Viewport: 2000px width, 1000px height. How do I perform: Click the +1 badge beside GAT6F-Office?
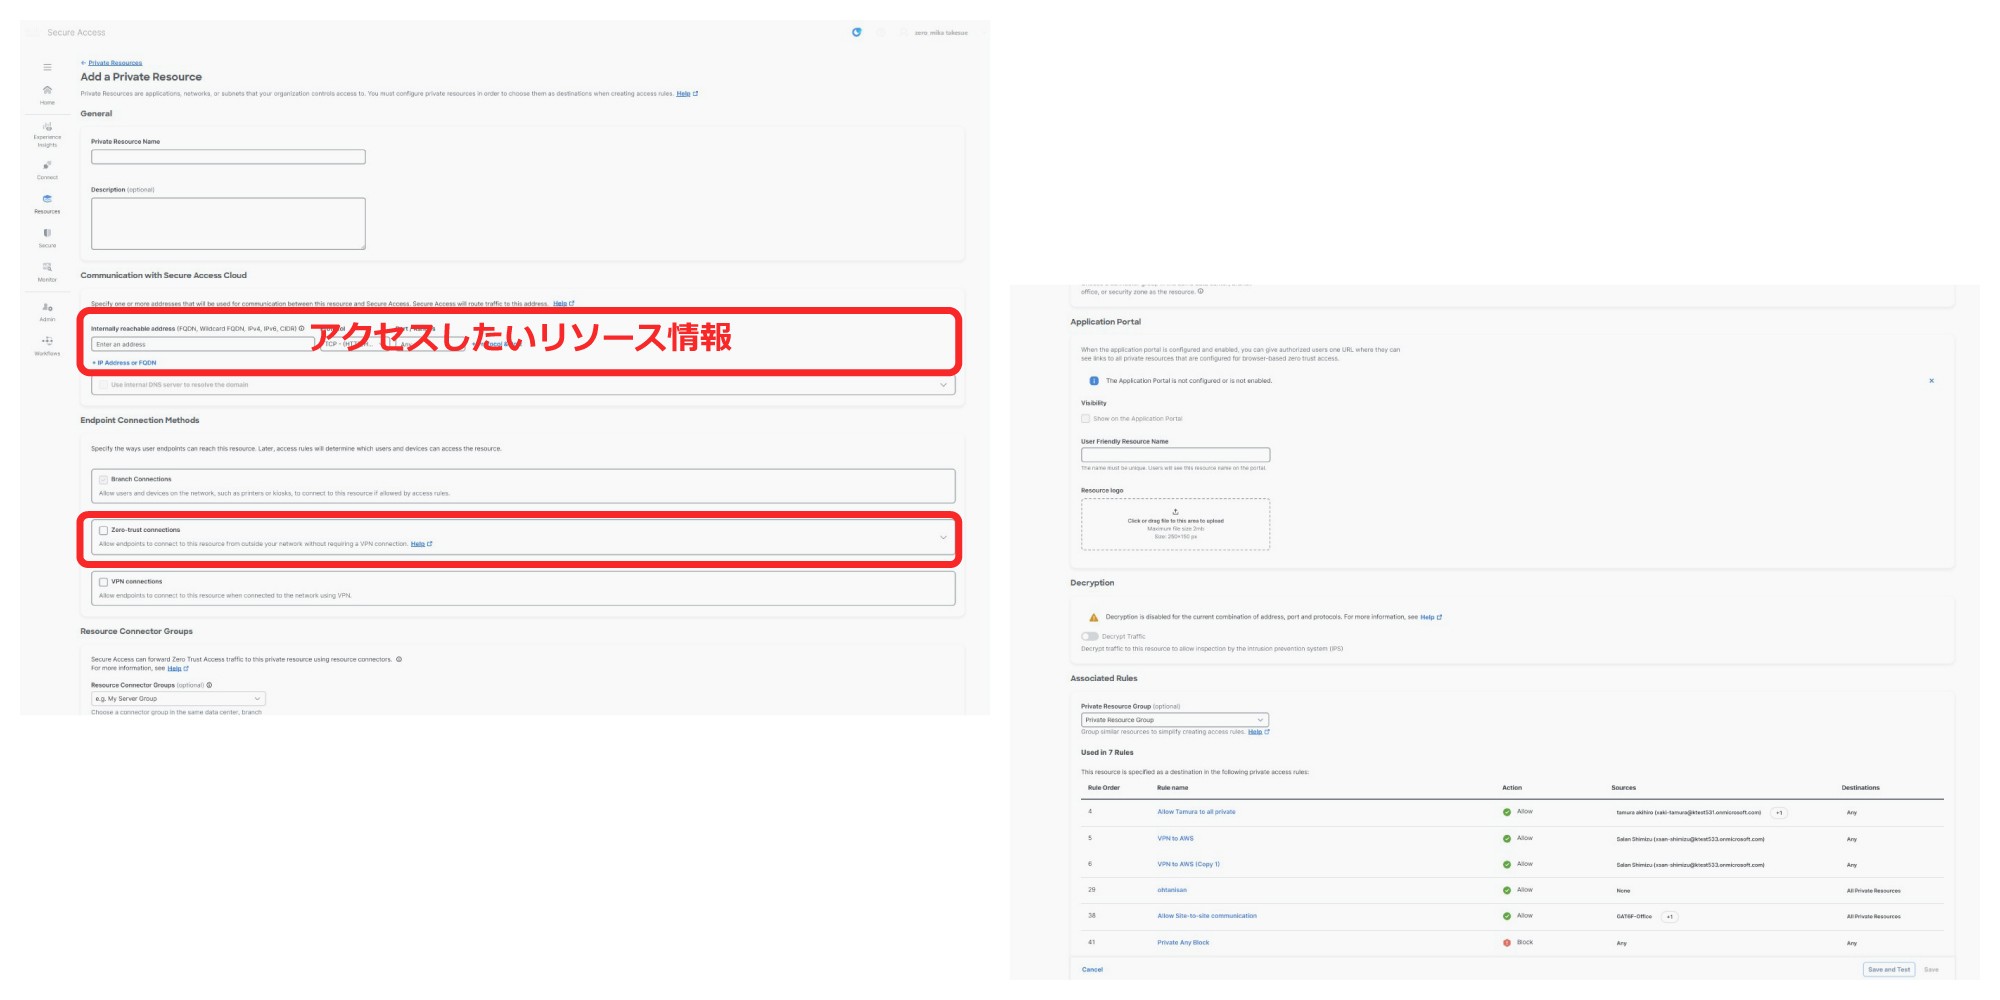[x=1669, y=917]
